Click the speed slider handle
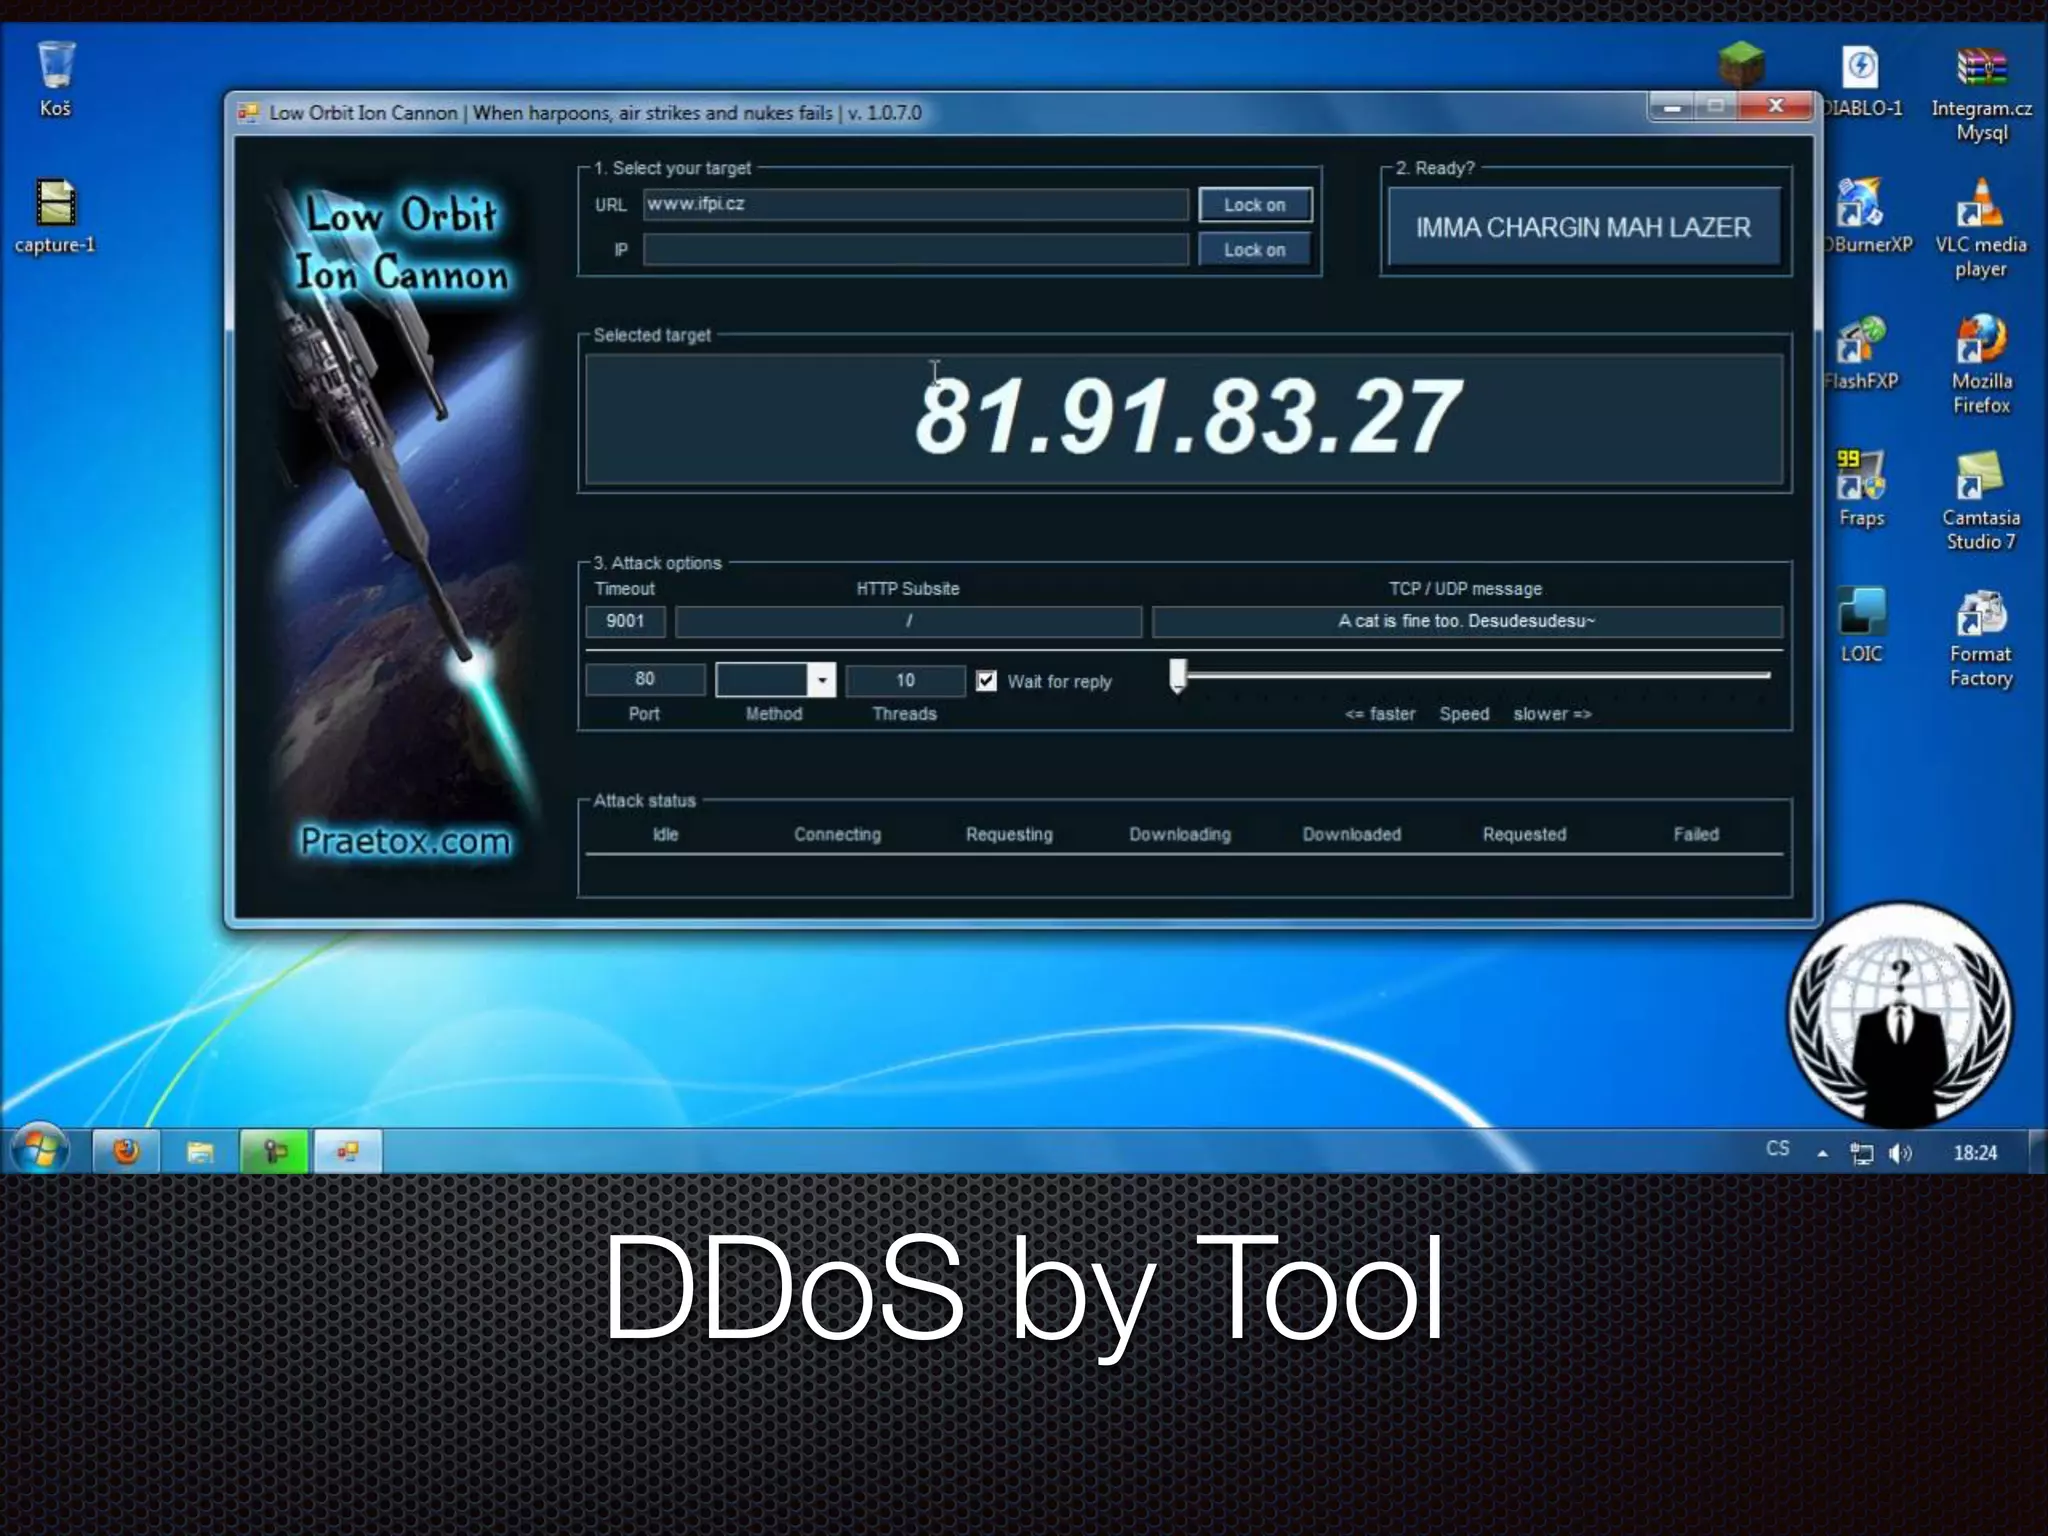The image size is (2048, 1536). click(1178, 676)
